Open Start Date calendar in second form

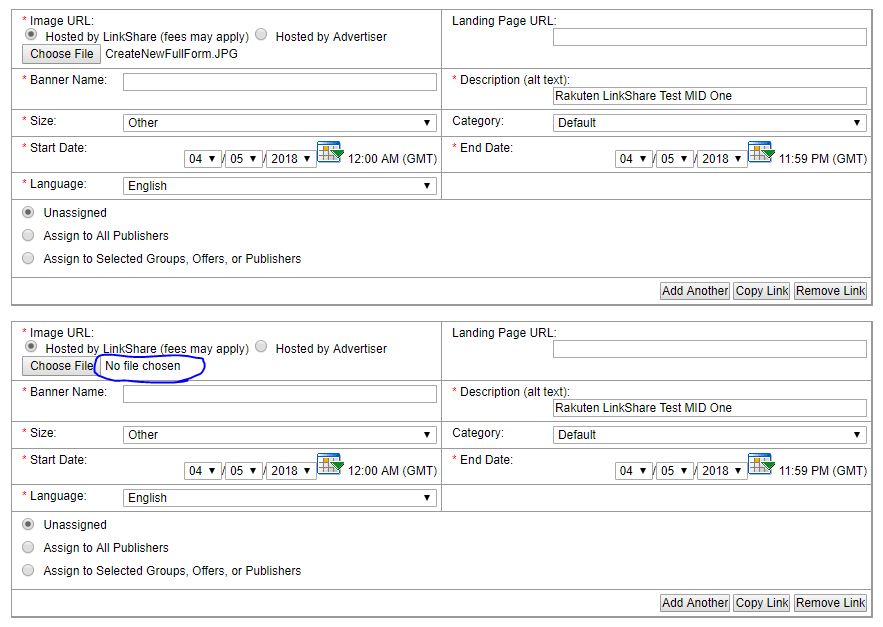pos(329,465)
